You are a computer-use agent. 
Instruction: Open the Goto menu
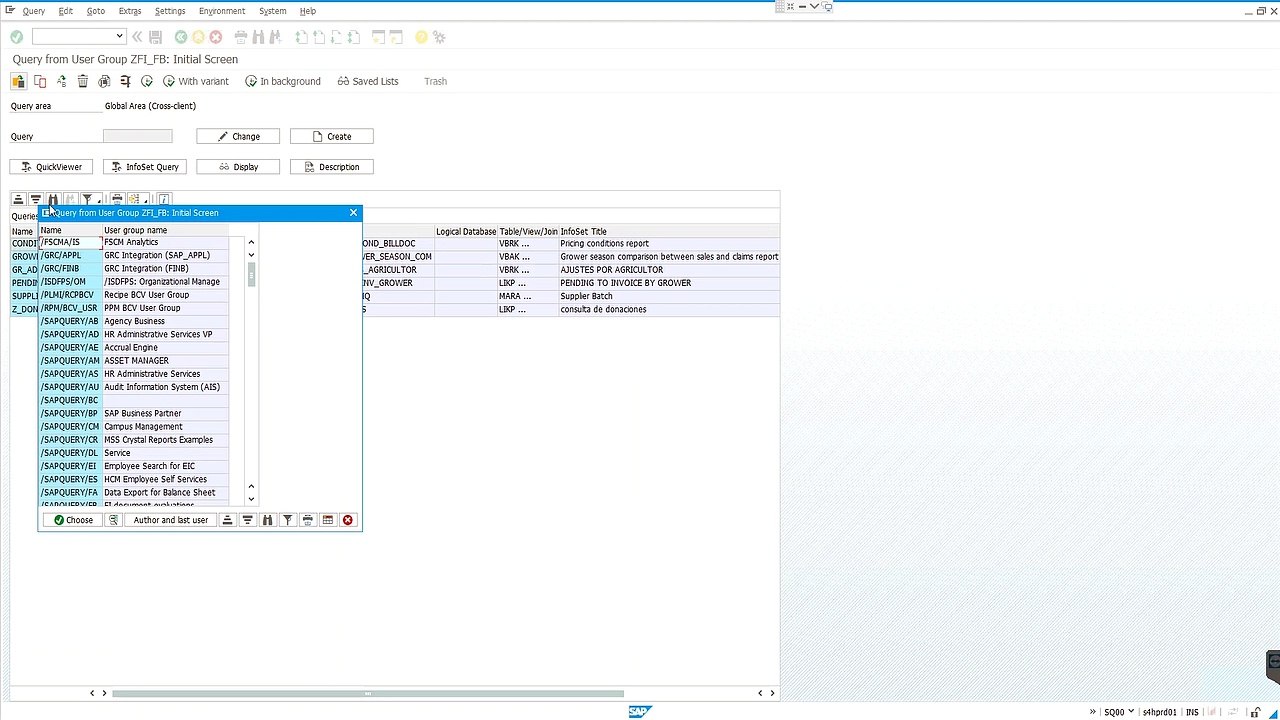click(x=96, y=11)
